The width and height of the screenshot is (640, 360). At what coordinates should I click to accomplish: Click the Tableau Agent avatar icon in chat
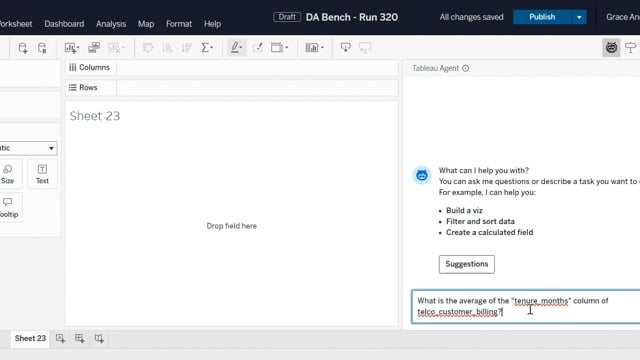[422, 176]
